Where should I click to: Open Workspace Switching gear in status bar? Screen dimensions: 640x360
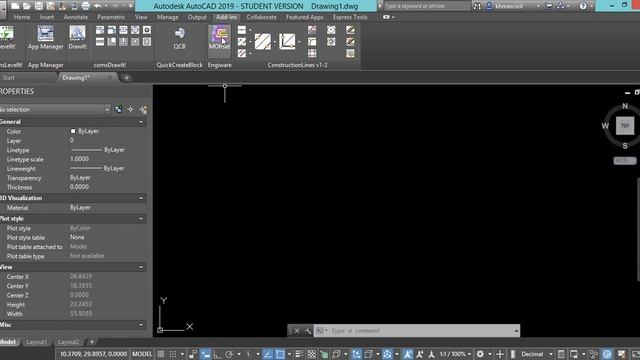pyautogui.click(x=480, y=354)
